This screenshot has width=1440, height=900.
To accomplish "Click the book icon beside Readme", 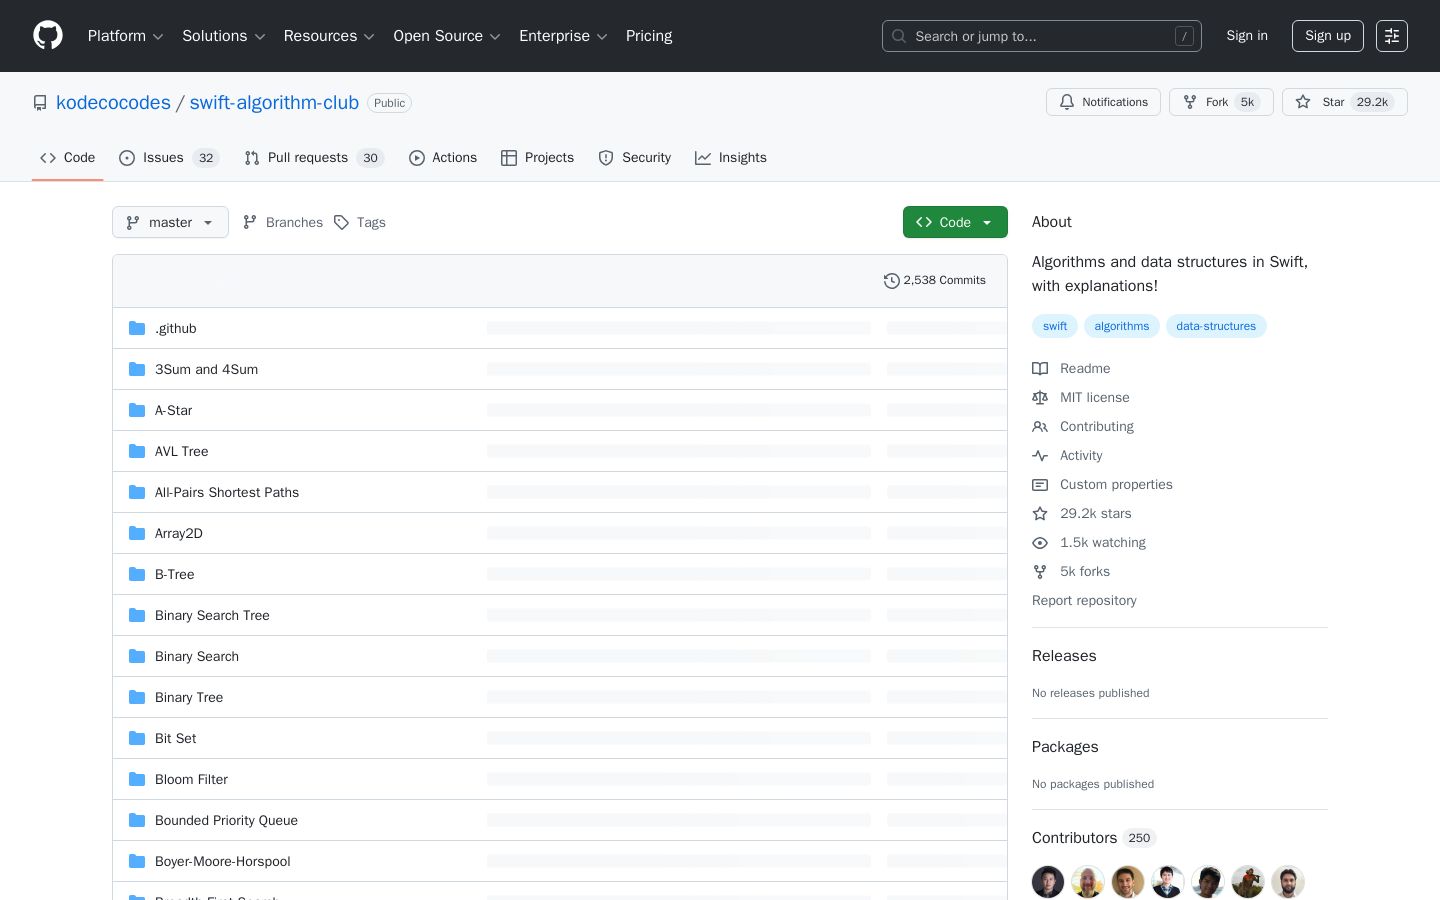I will click(x=1040, y=368).
